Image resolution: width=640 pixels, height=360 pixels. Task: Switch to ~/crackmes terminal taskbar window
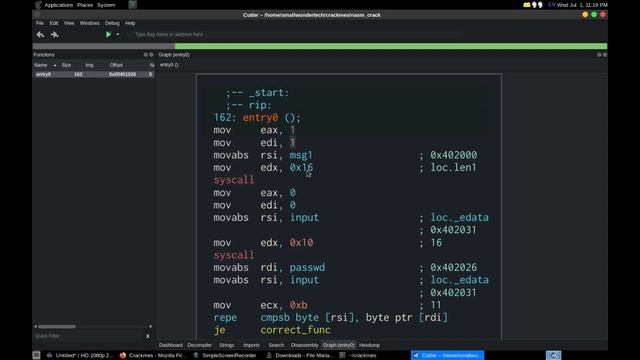point(358,356)
